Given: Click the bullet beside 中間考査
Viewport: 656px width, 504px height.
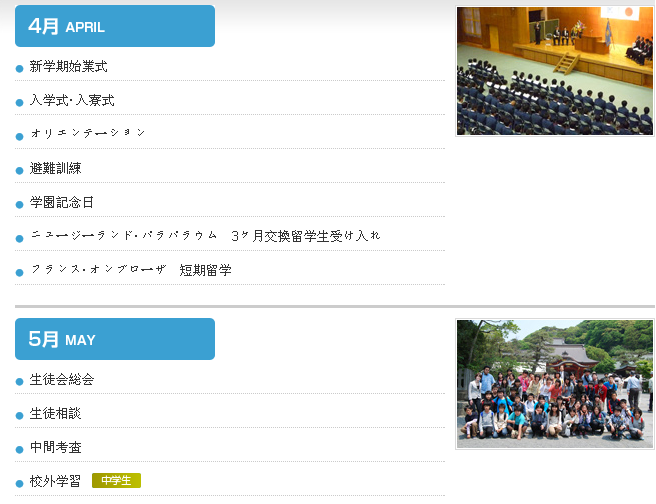Looking at the screenshot, I should pos(19,450).
